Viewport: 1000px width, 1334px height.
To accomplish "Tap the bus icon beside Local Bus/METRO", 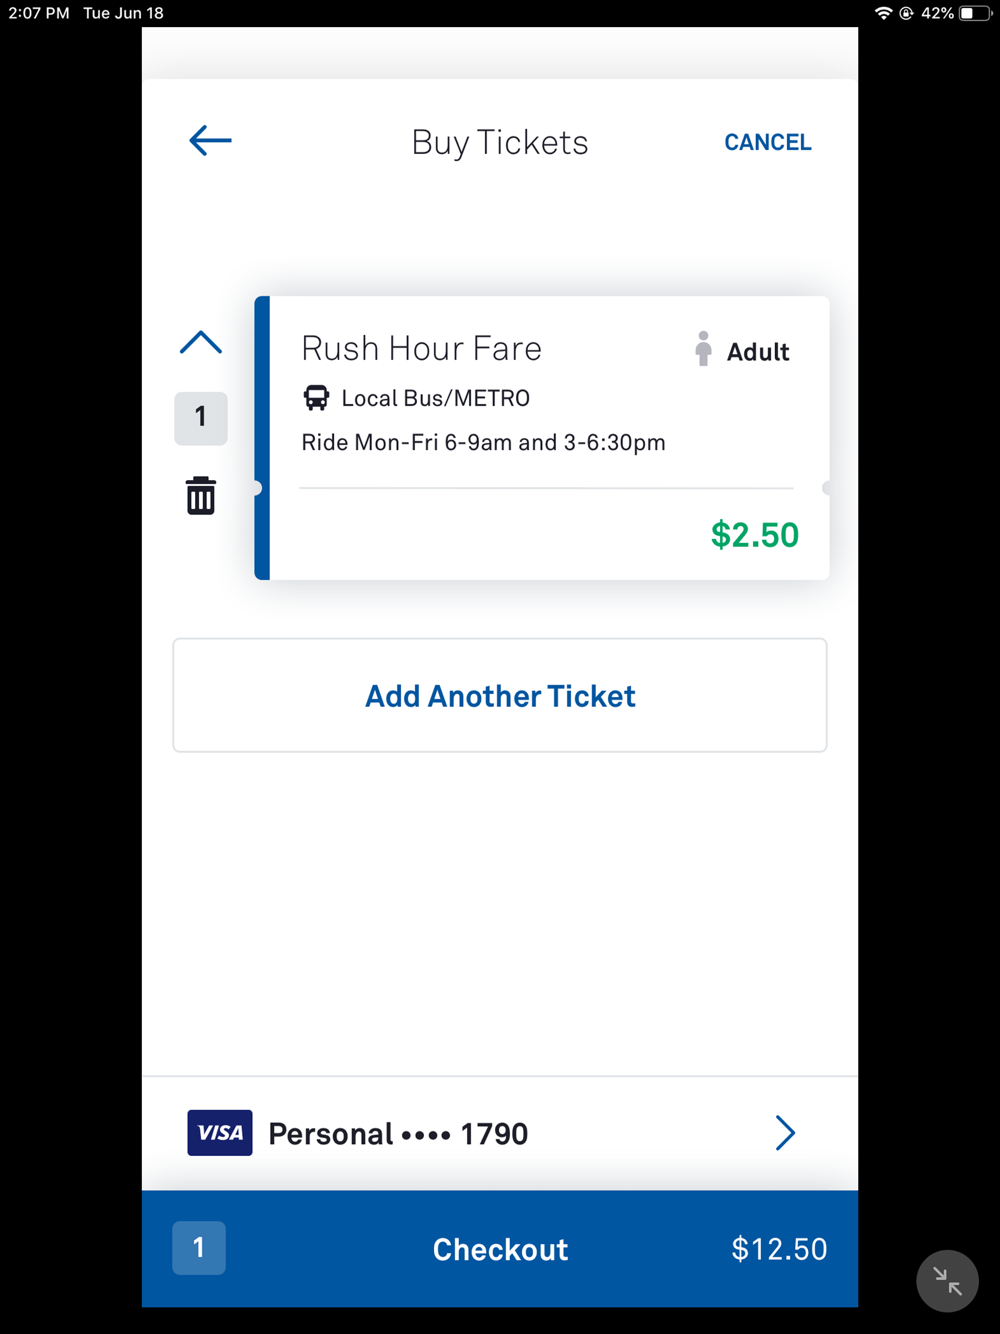I will tap(316, 398).
